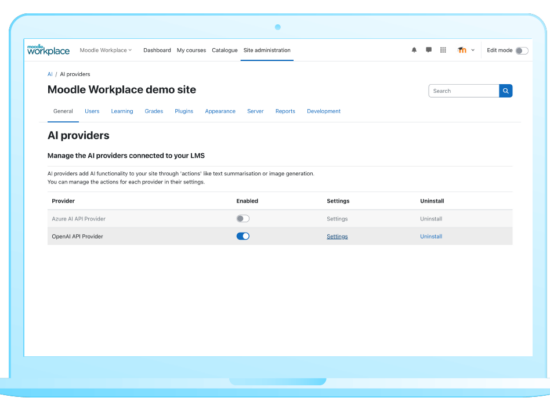Switch to the Users tab

[x=92, y=111]
